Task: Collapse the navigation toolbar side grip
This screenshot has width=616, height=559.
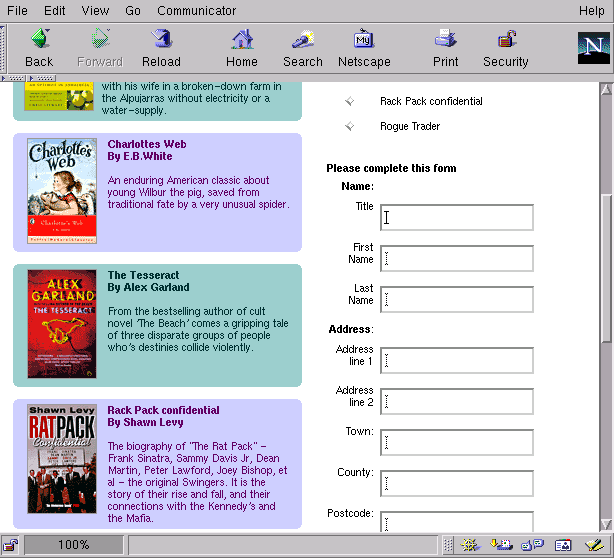Action: (x=2, y=48)
